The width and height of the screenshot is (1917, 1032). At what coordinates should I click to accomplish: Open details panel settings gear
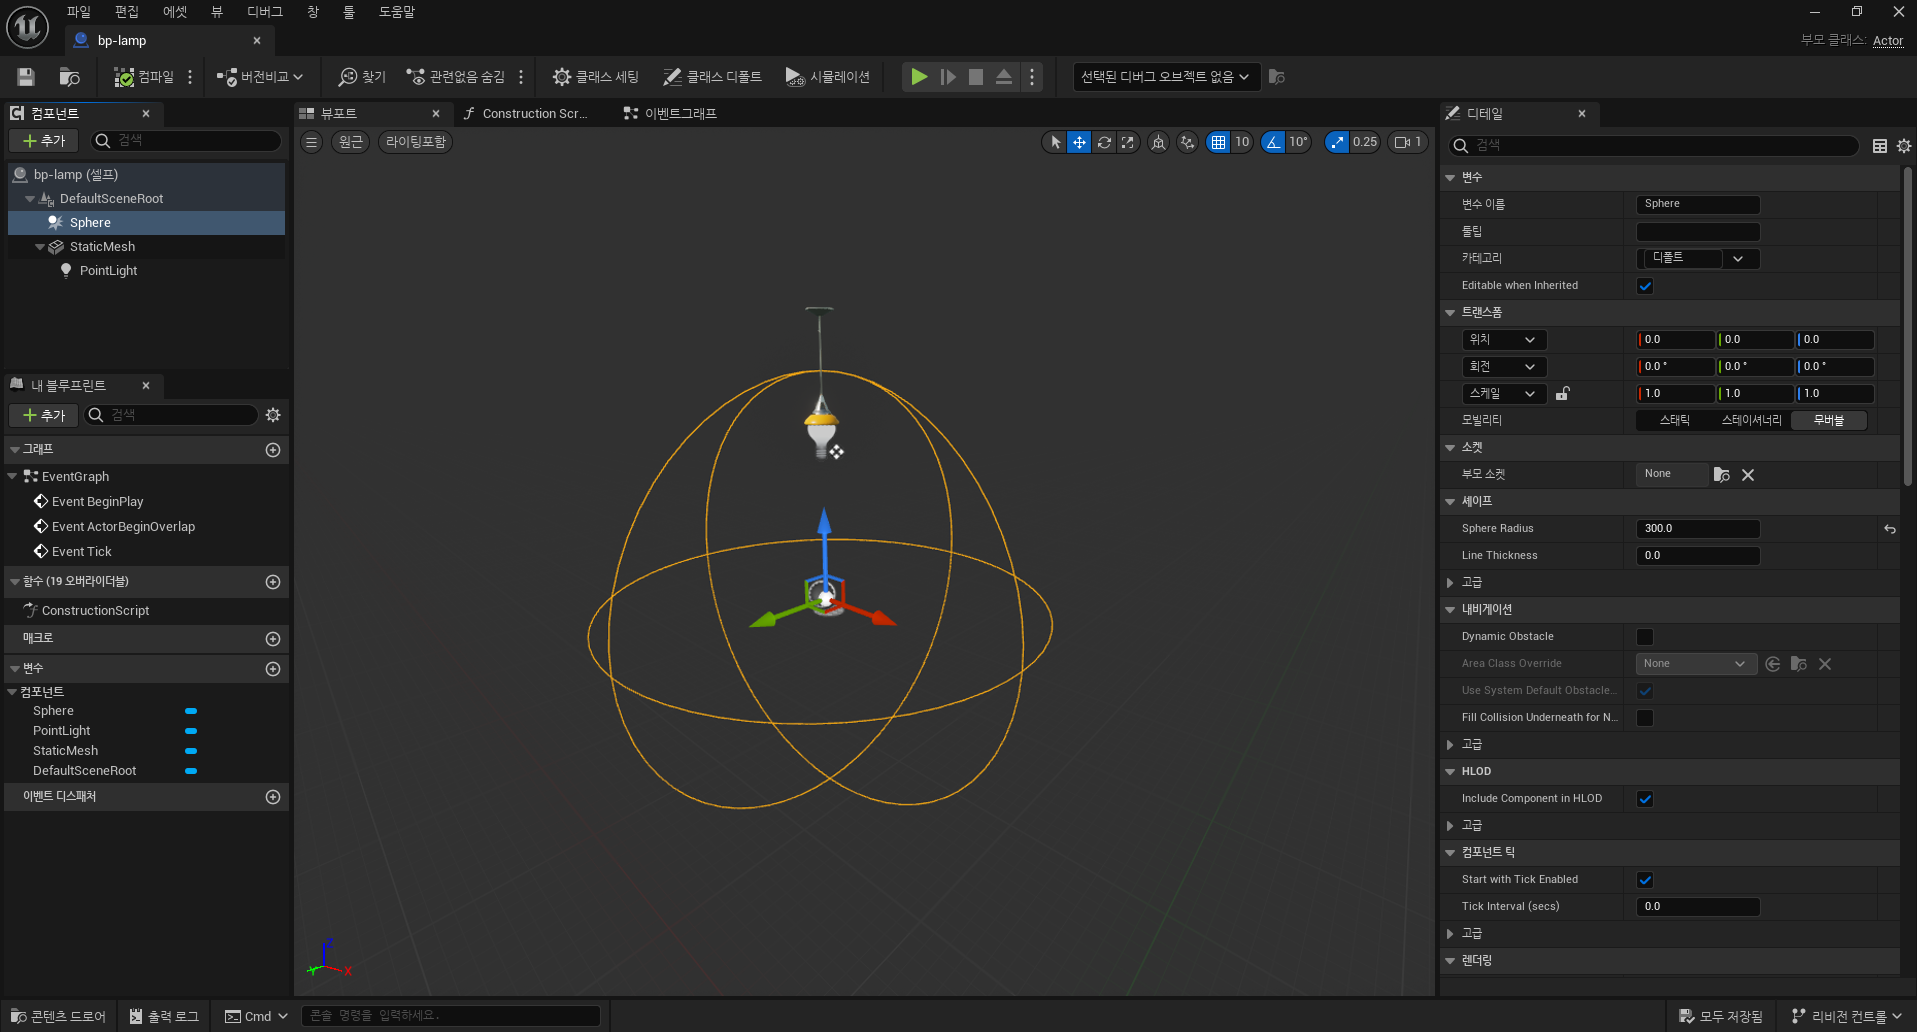coord(1904,146)
